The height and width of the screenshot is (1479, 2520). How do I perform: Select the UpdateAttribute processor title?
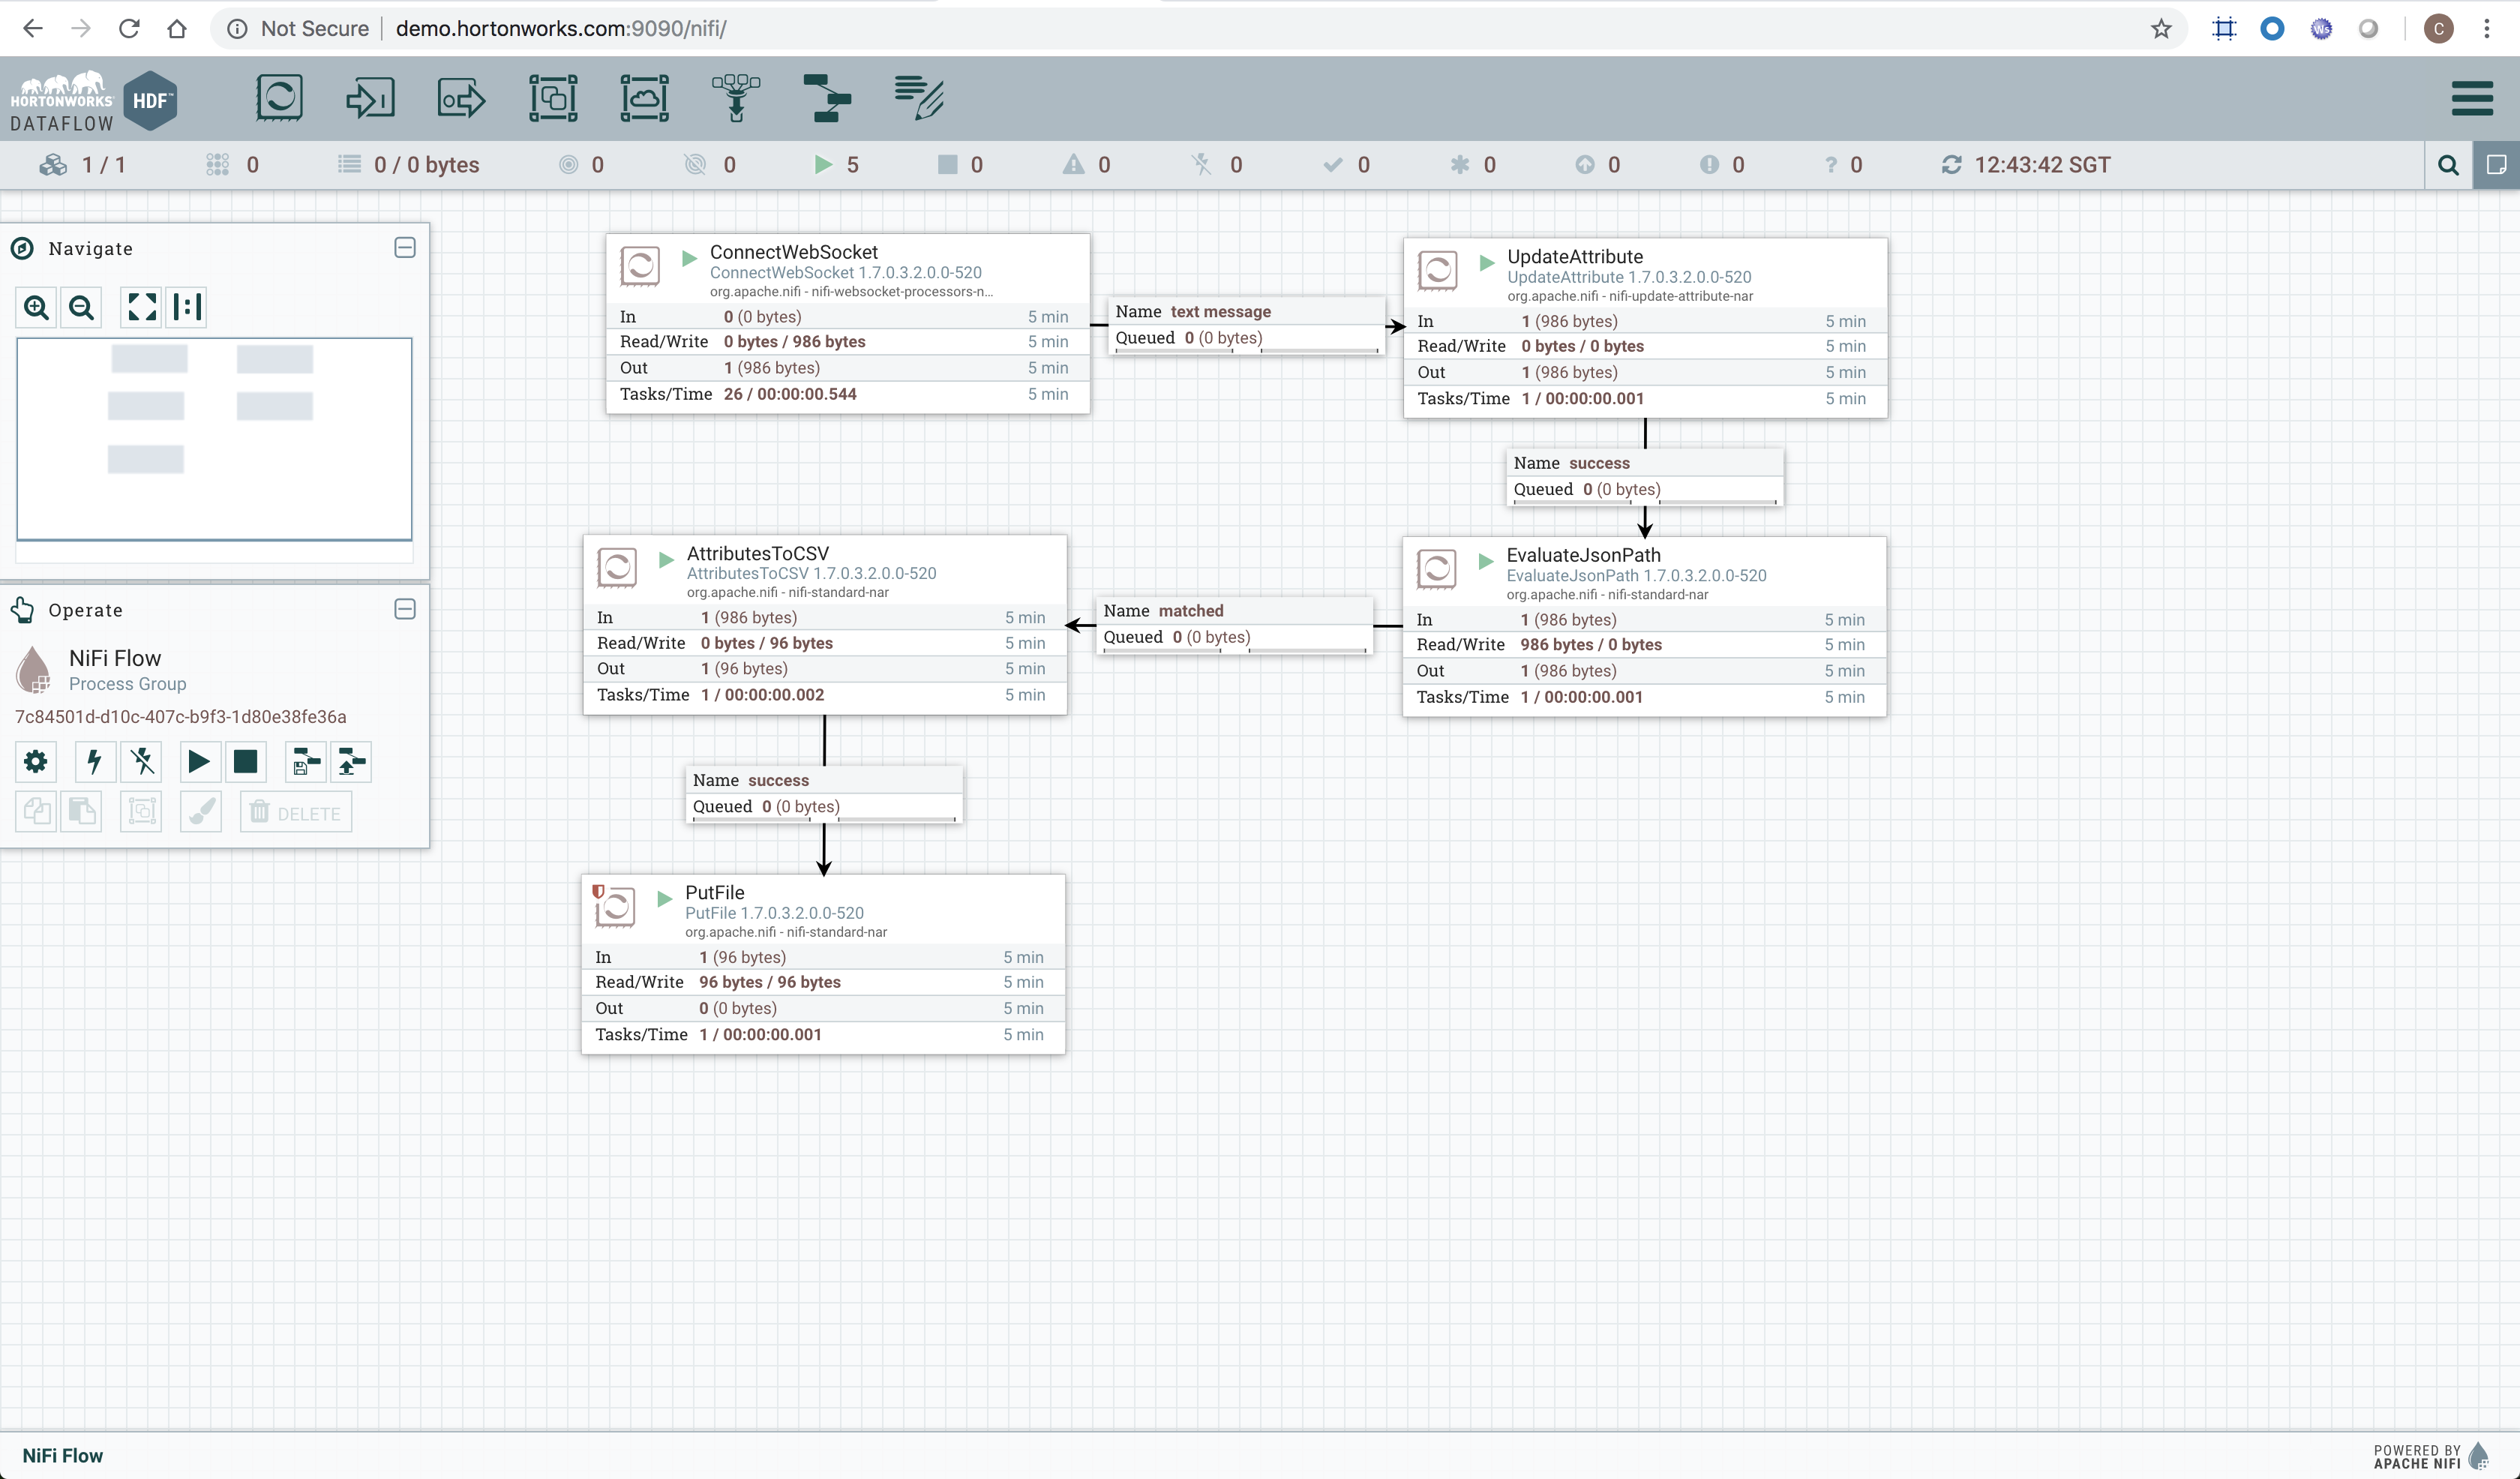click(x=1575, y=257)
